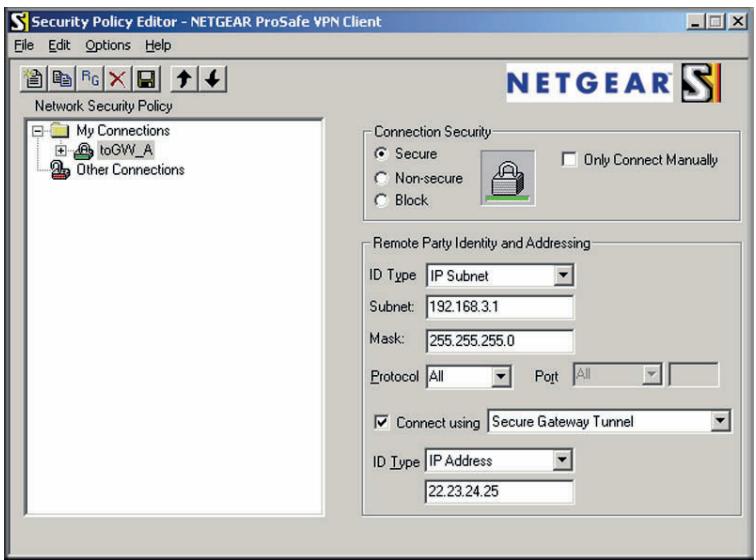Viewport: 756px width, 560px height.
Task: Click the red X delete icon
Action: (117, 79)
